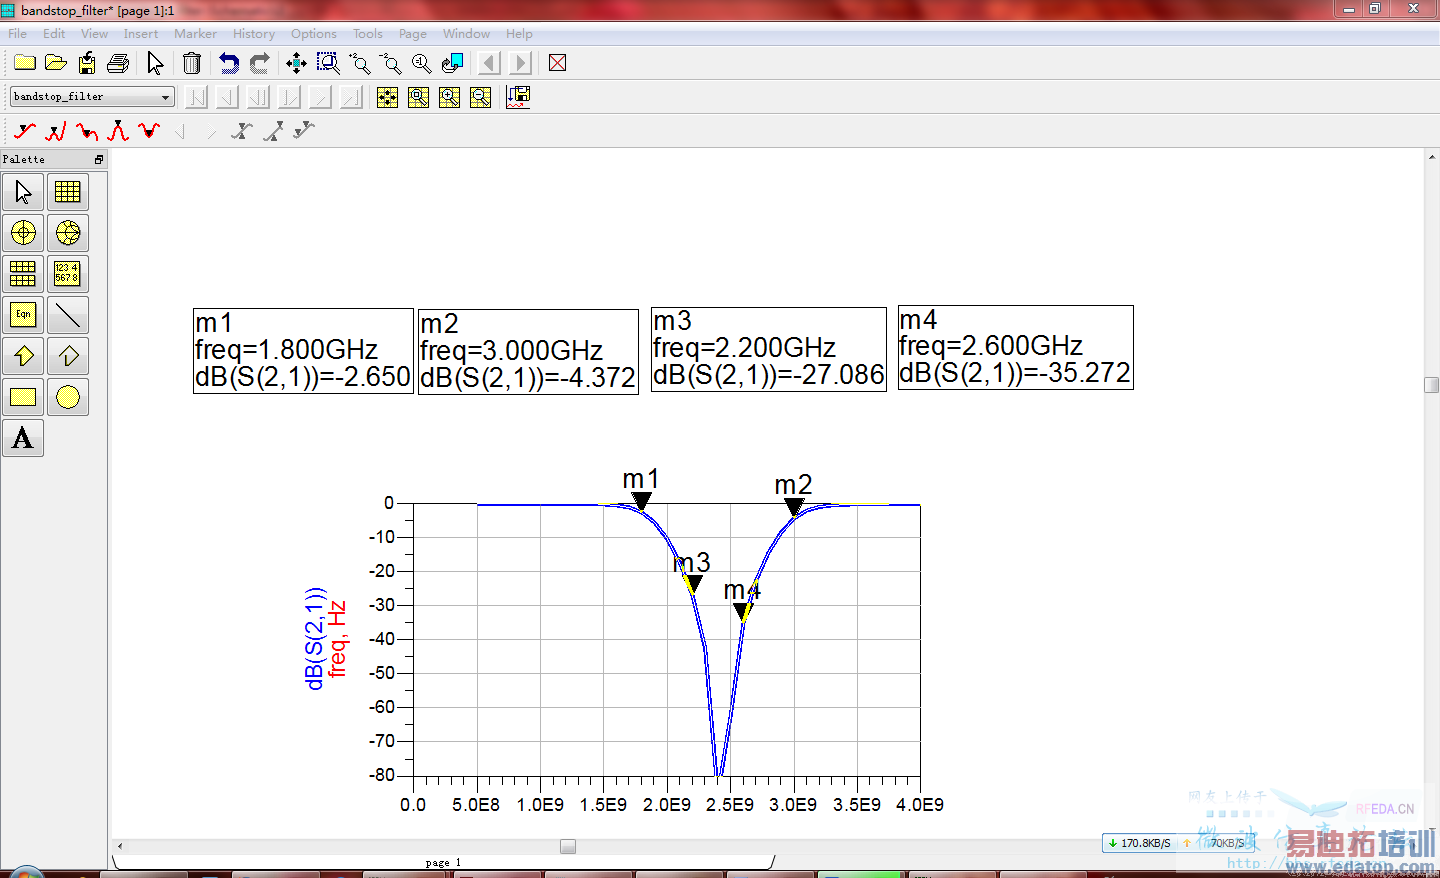Open the History menu

[254, 34]
